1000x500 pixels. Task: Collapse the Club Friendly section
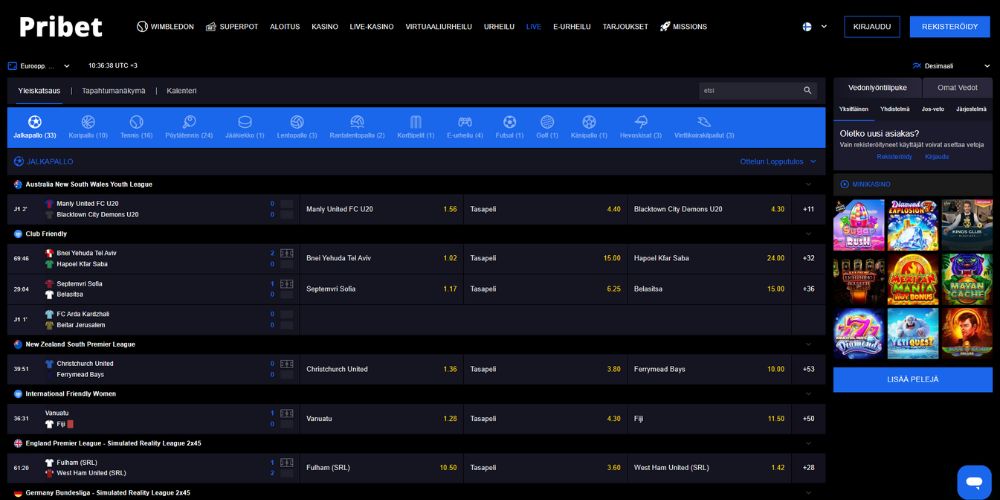click(x=808, y=234)
